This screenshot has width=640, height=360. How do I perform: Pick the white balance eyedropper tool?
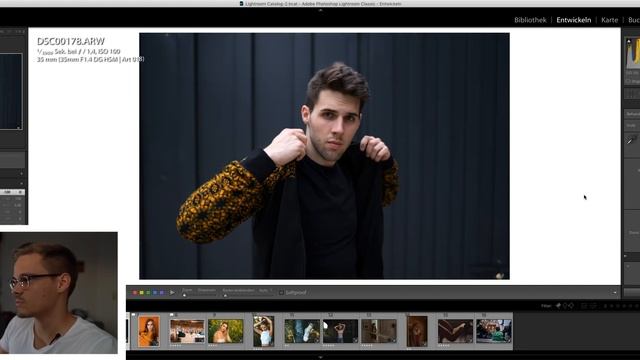point(631,140)
